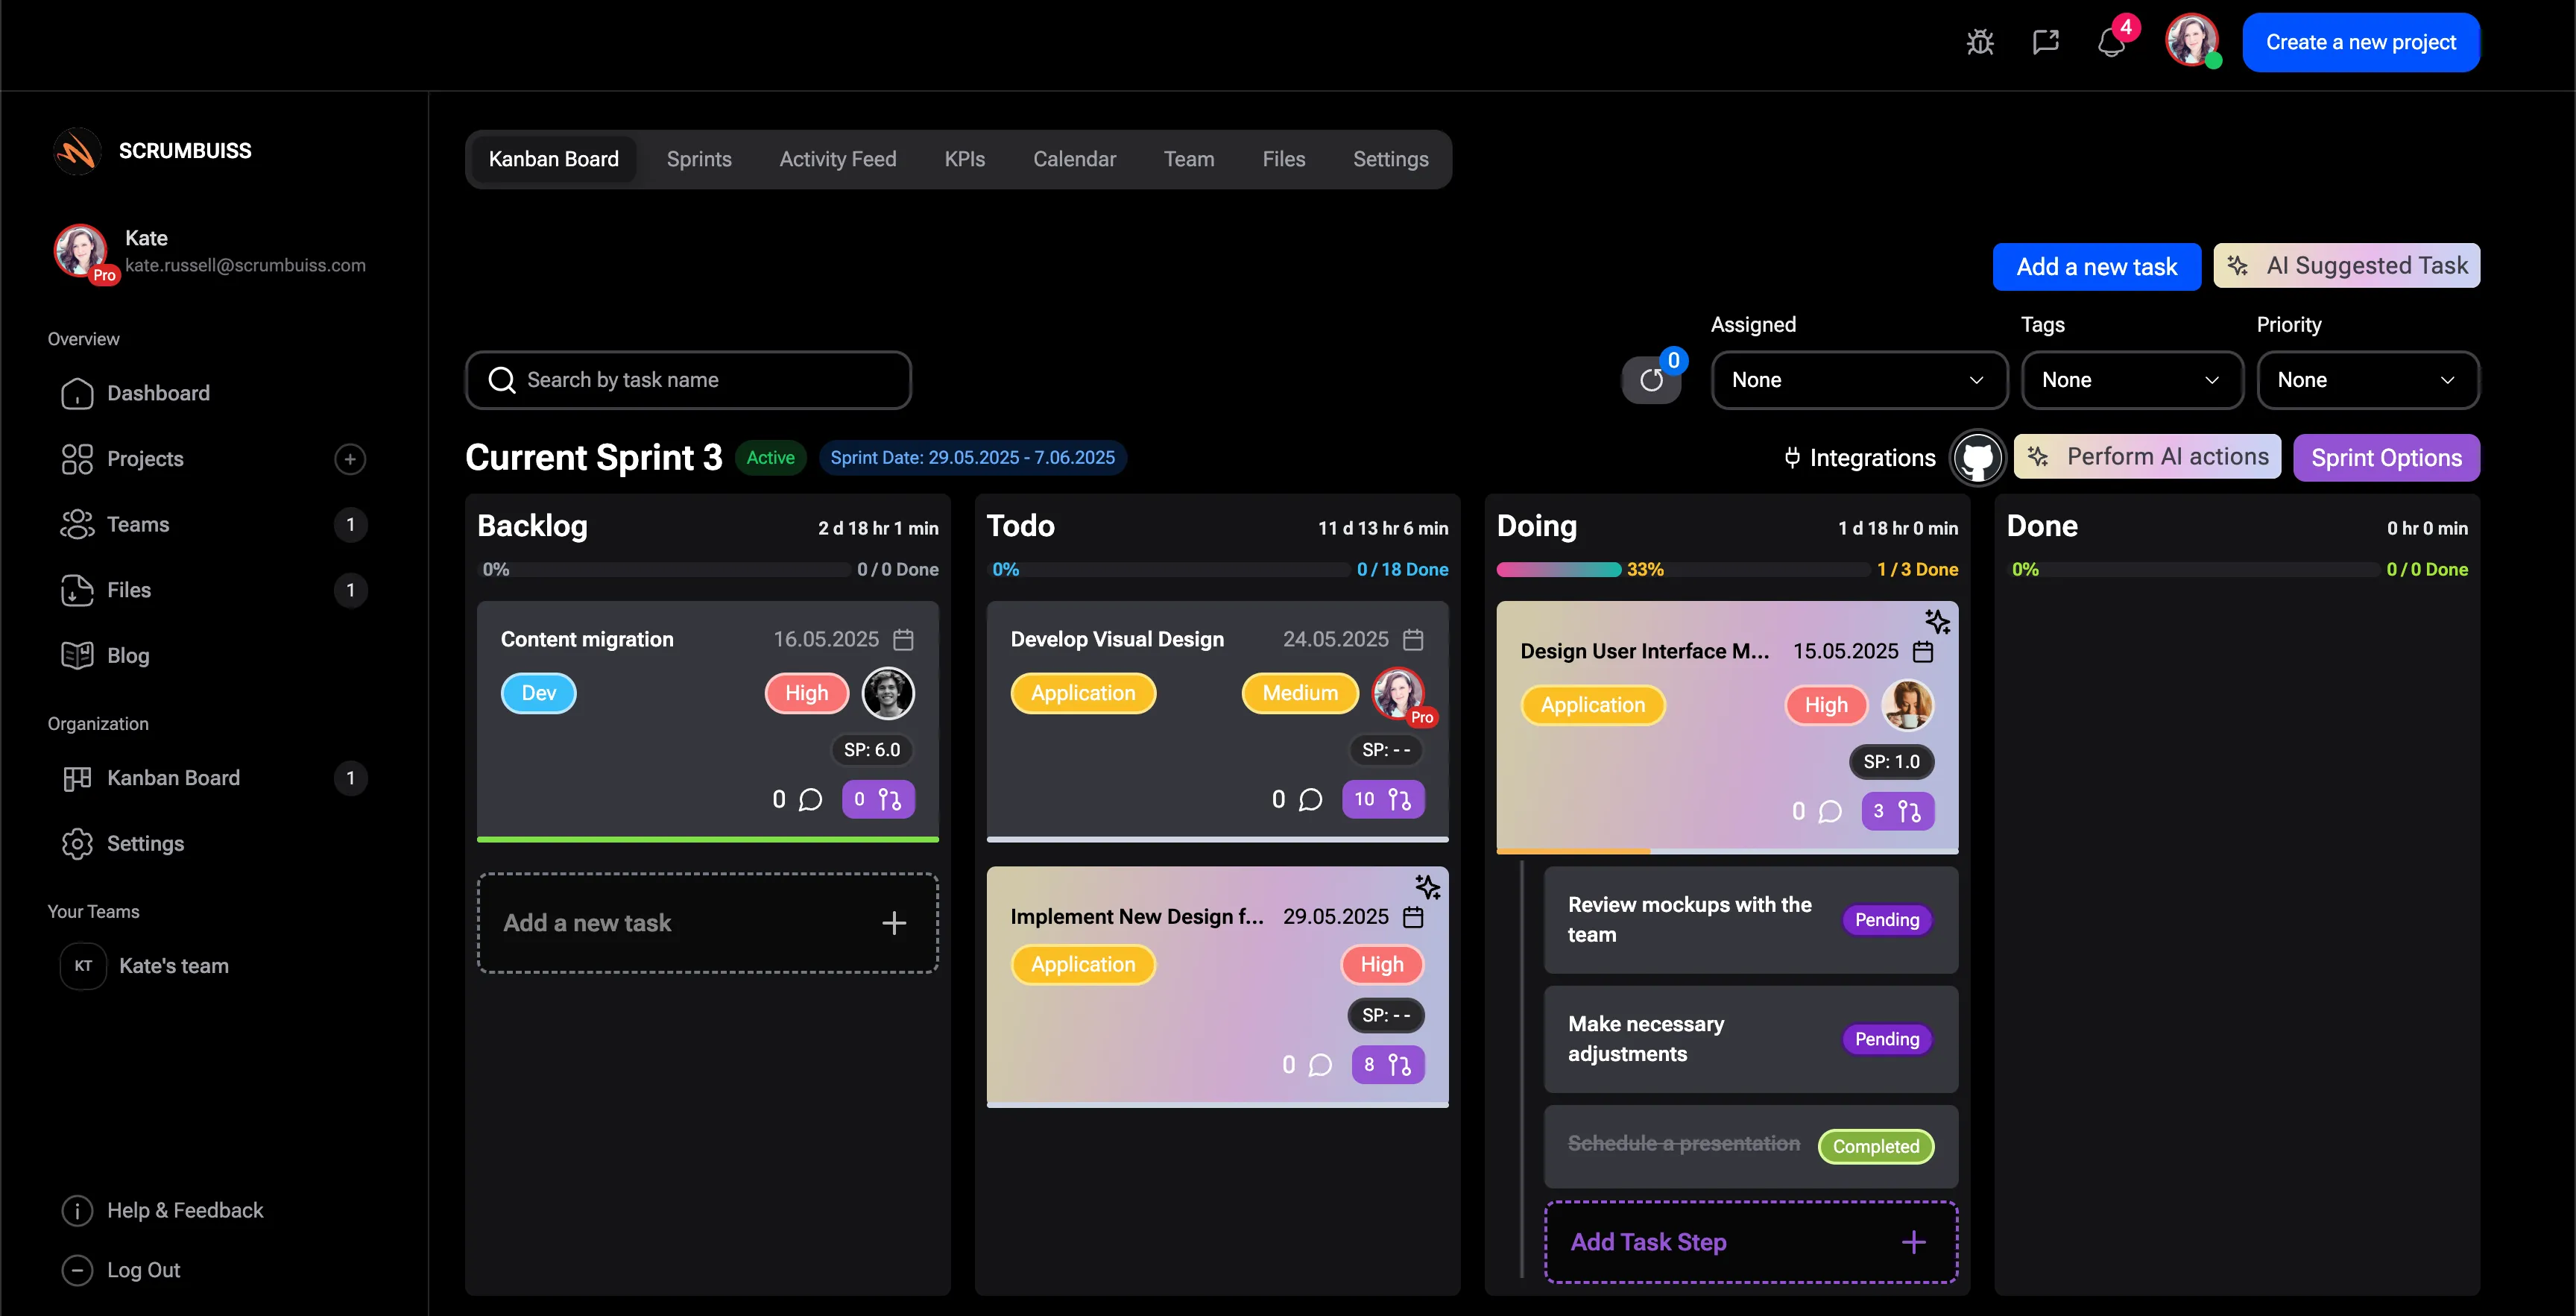2576x1316 pixels.
Task: Click the reset filters refresh icon
Action: (x=1651, y=380)
